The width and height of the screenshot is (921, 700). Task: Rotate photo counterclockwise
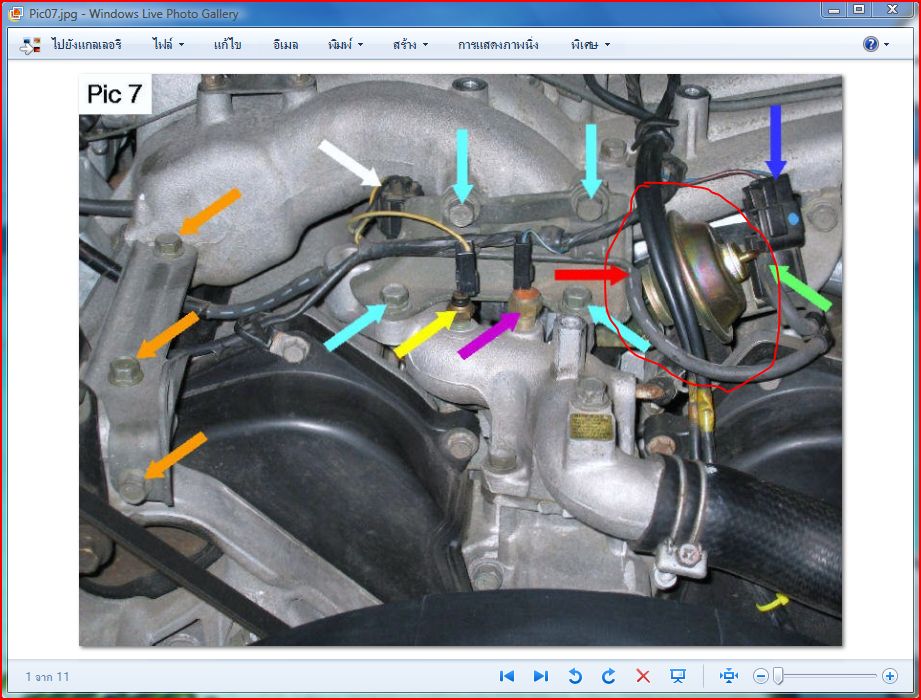coord(575,676)
